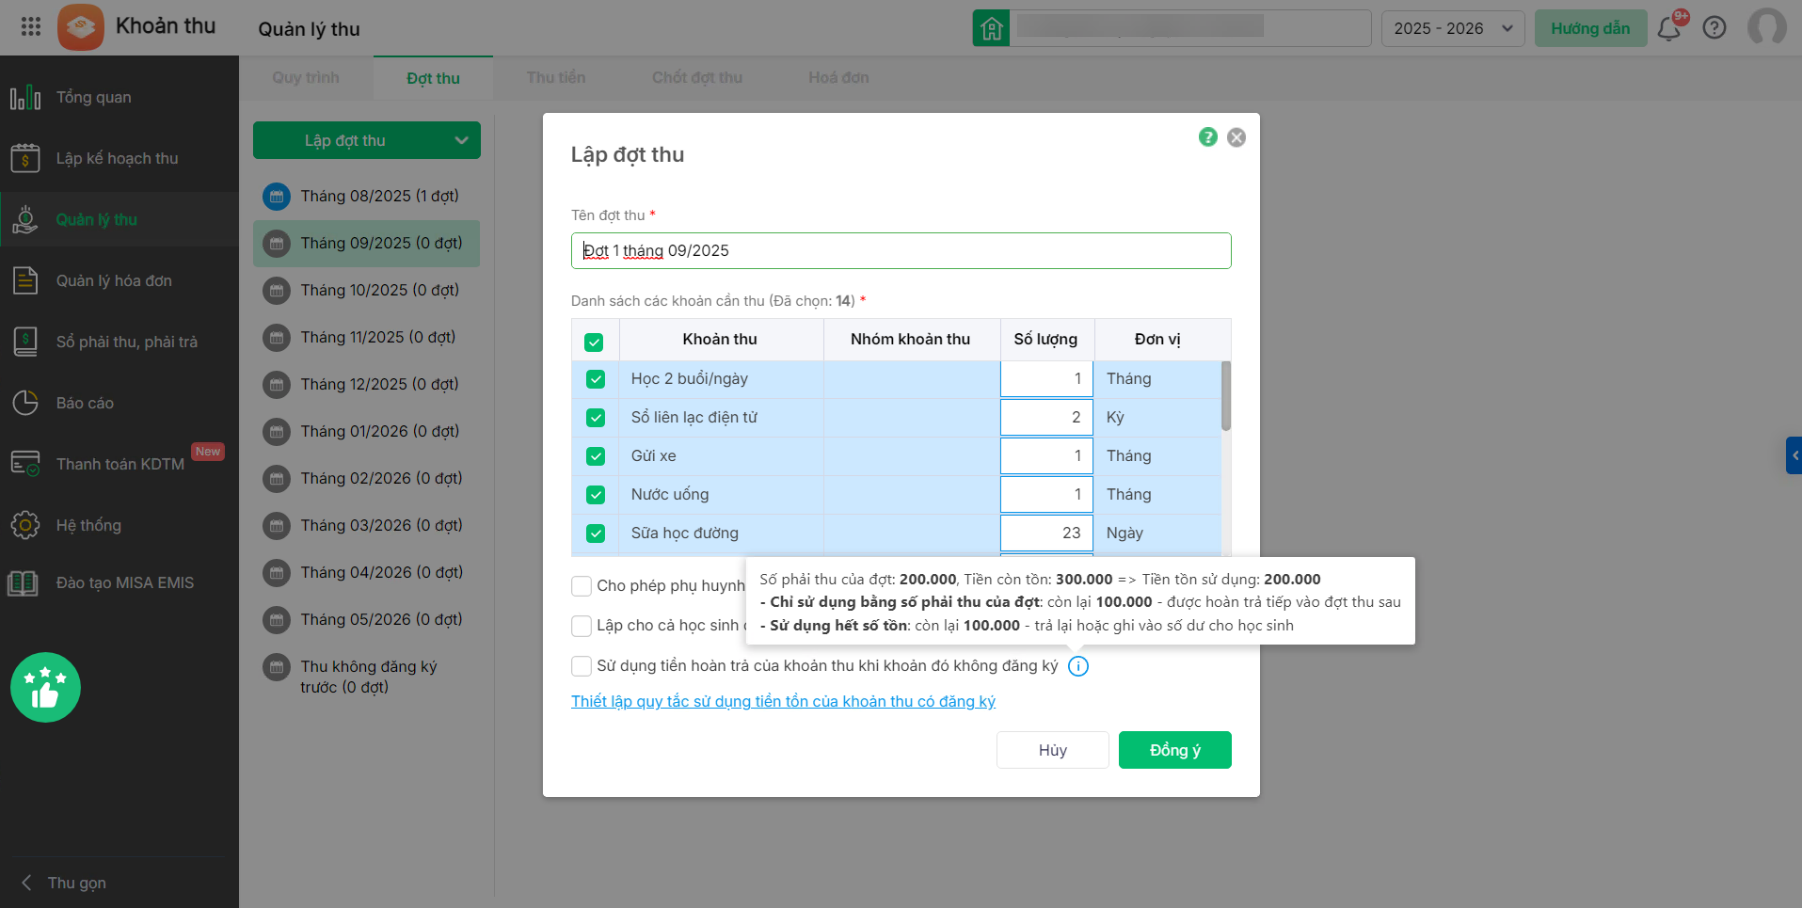Confirm with the Đồng ý button
This screenshot has width=1802, height=908.
[1175, 750]
